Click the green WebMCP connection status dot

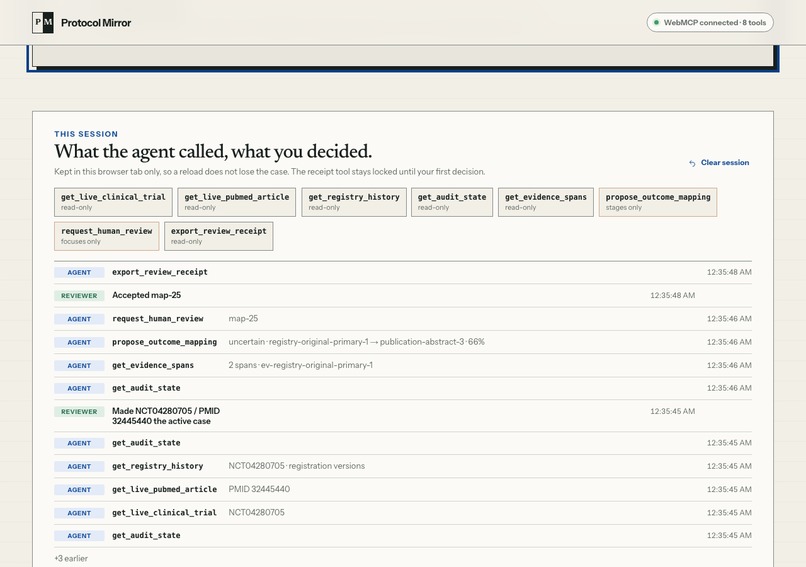656,23
